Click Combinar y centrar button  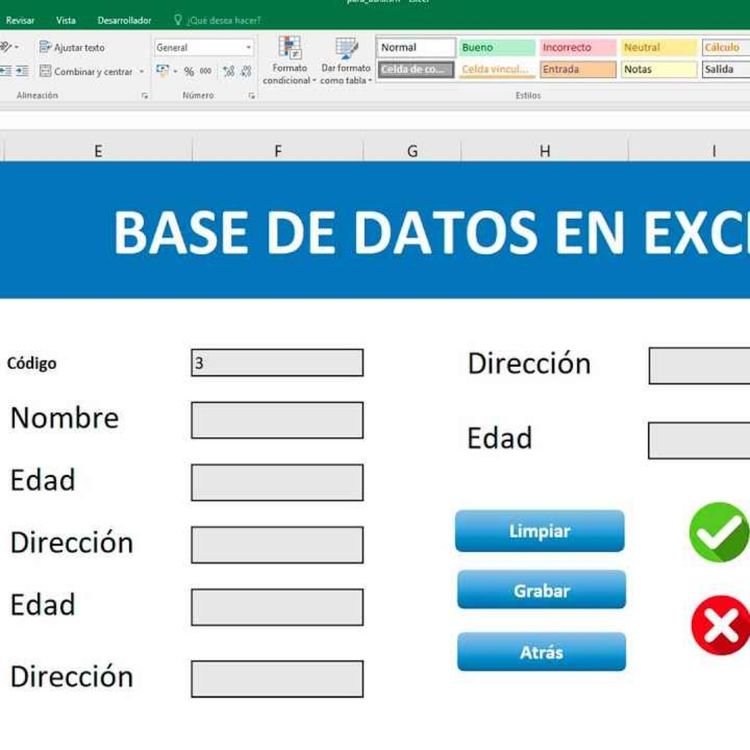point(86,71)
